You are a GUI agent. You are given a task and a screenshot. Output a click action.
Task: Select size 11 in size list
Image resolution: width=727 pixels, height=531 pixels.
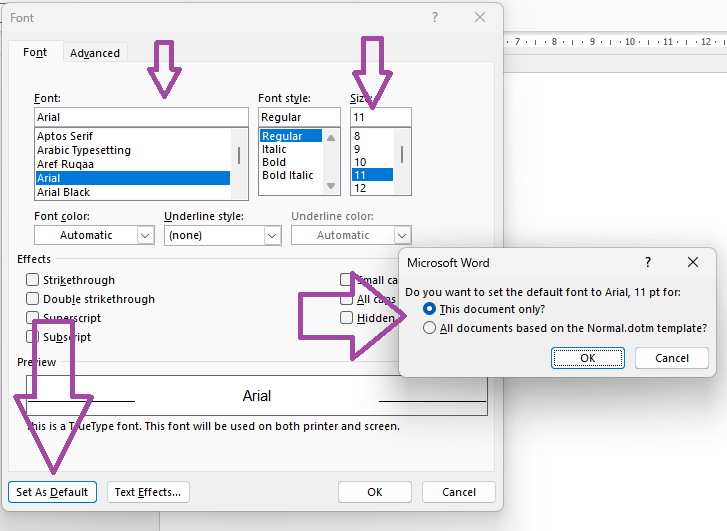pyautogui.click(x=372, y=175)
